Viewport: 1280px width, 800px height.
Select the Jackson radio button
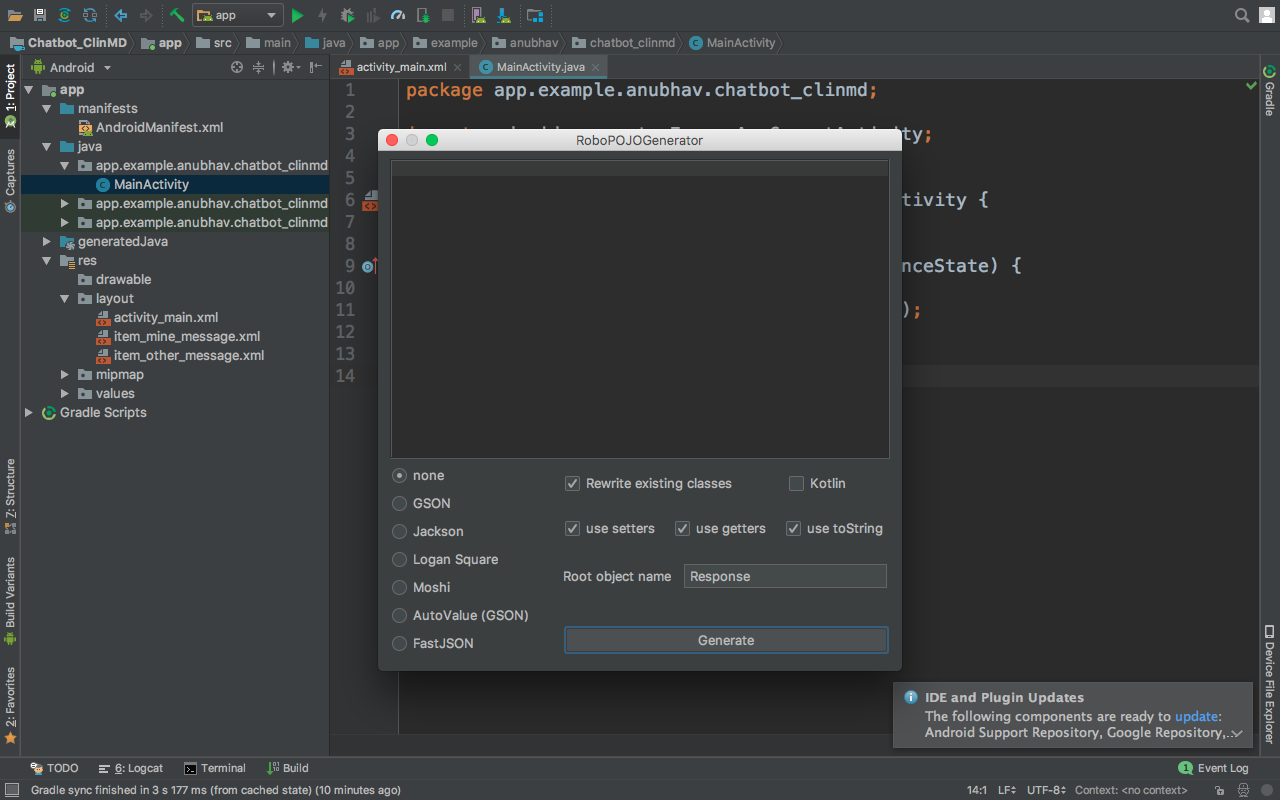point(400,531)
